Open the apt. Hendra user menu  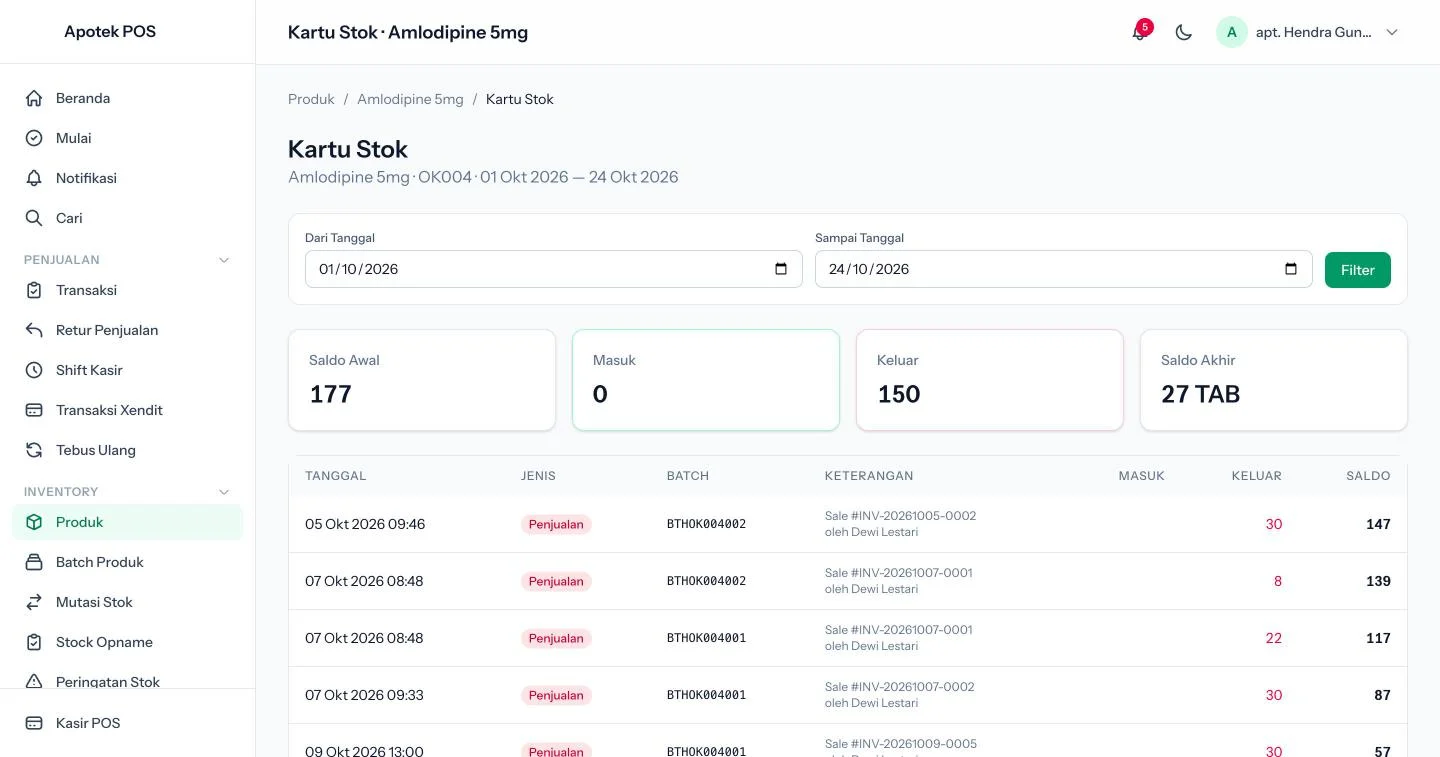click(1308, 32)
